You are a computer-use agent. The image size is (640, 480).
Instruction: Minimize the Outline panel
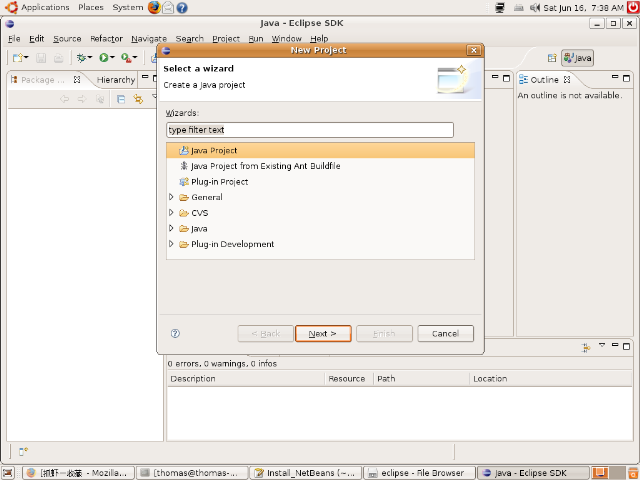[x=615, y=76]
